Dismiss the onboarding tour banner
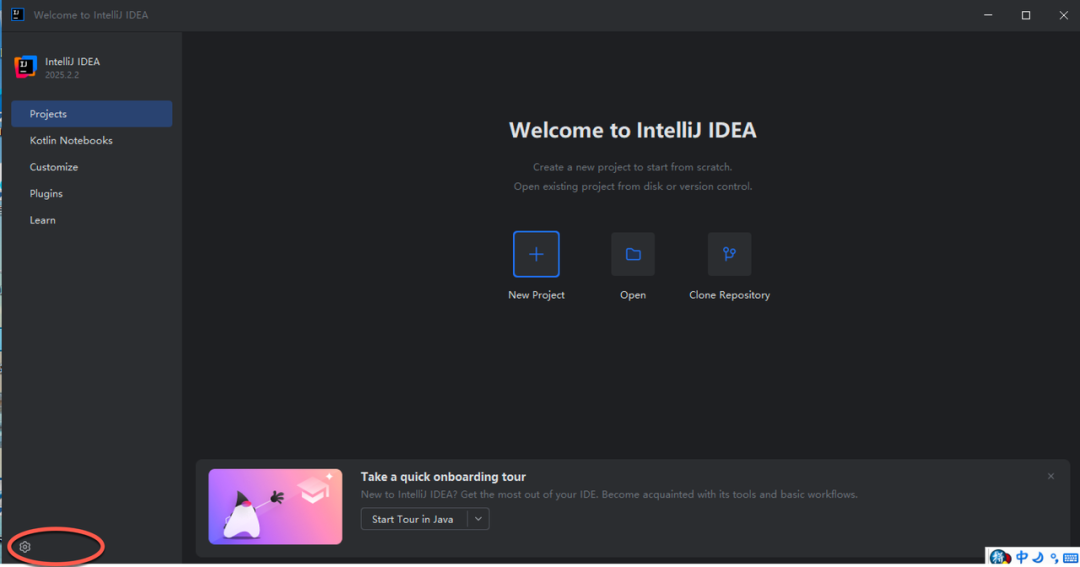The width and height of the screenshot is (1080, 567). (1050, 476)
